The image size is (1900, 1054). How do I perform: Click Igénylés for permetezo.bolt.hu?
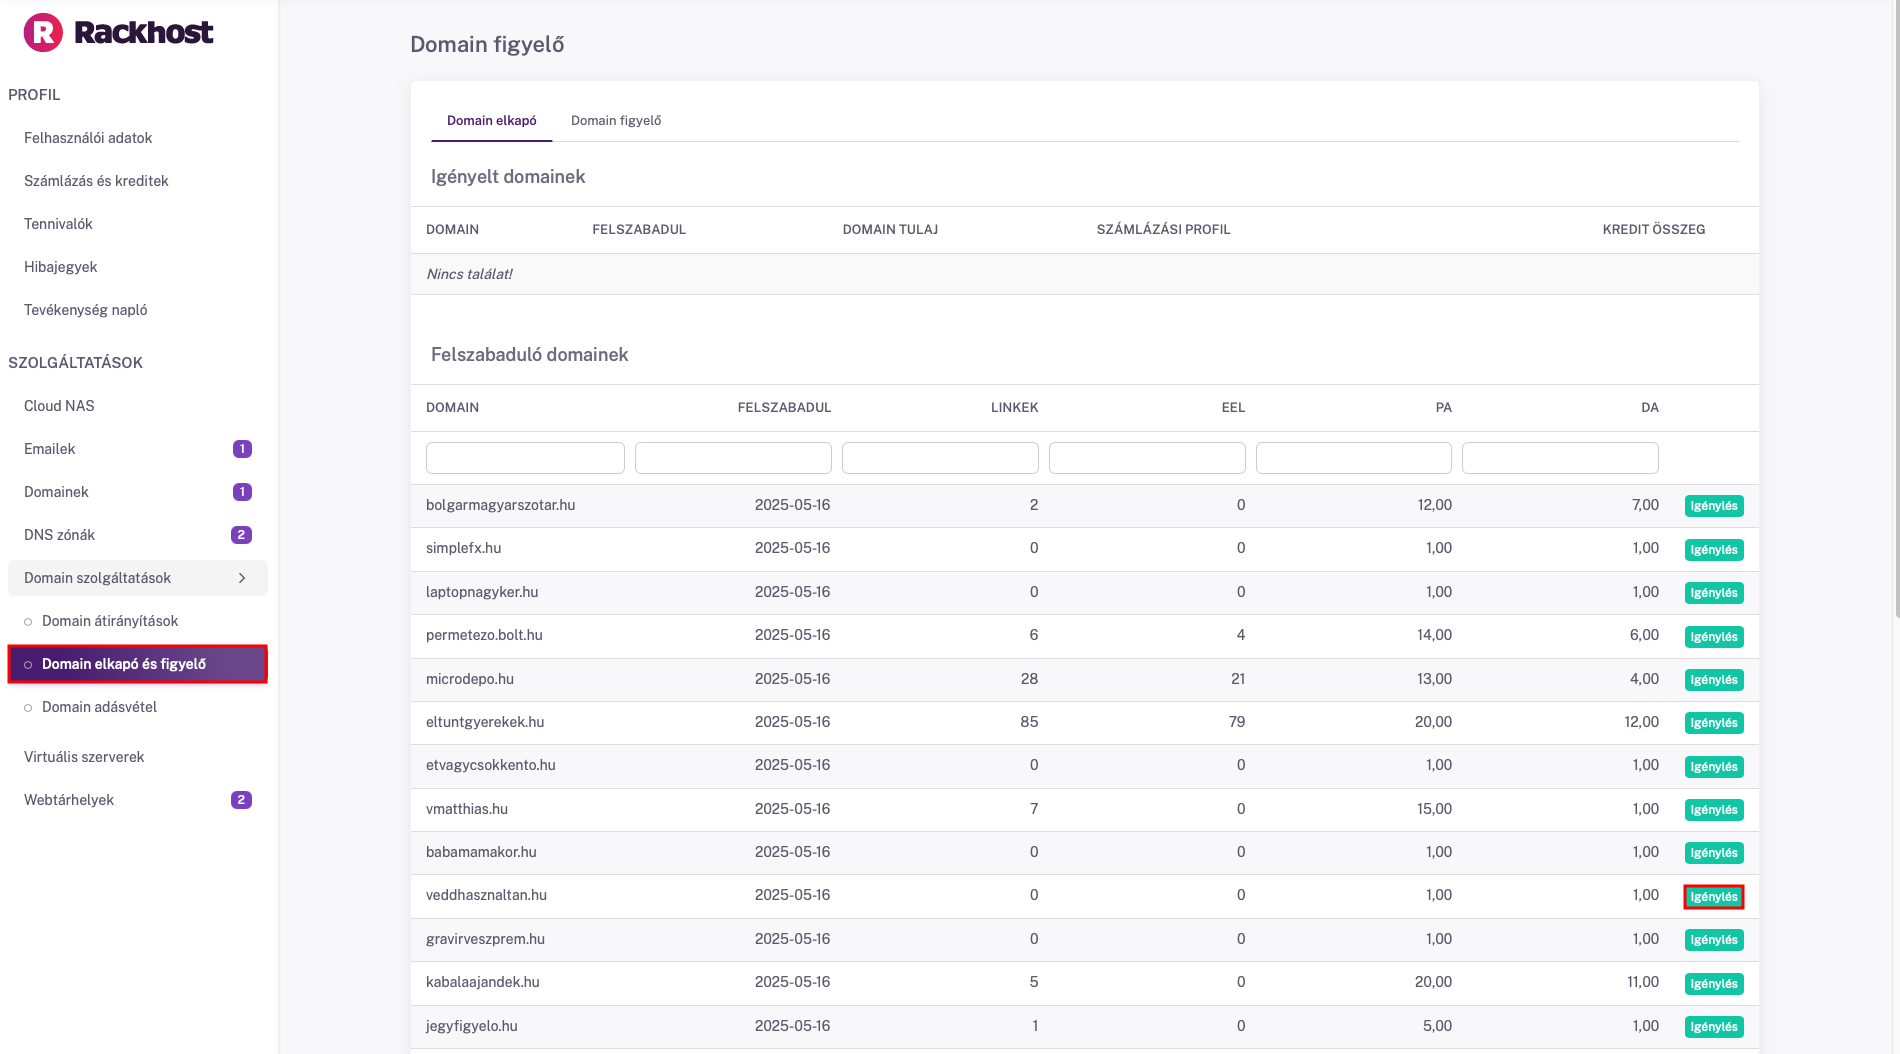click(x=1714, y=637)
